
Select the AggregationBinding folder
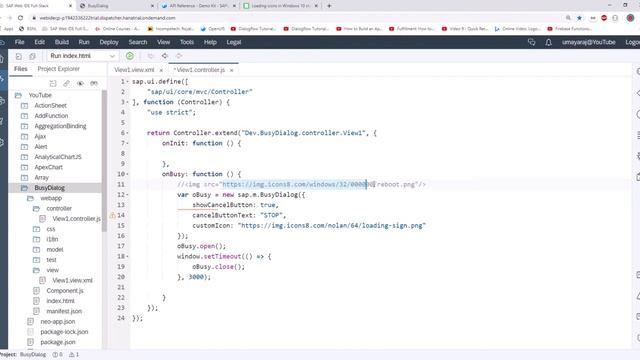click(x=60, y=126)
